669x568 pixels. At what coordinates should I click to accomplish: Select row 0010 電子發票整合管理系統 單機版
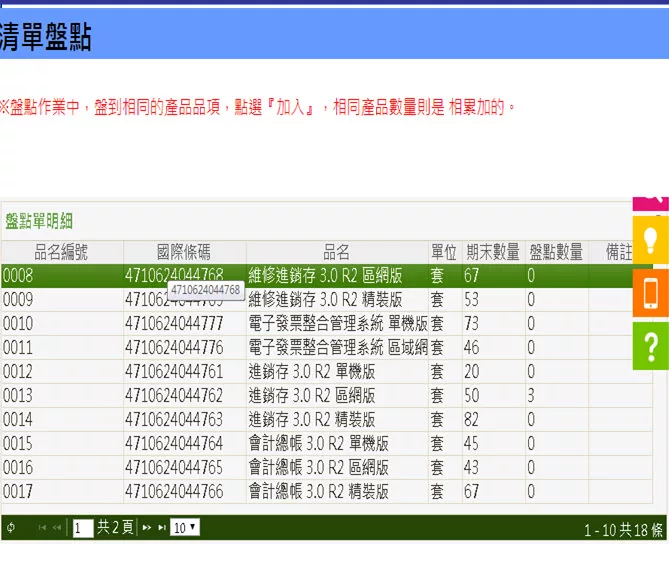[300, 324]
